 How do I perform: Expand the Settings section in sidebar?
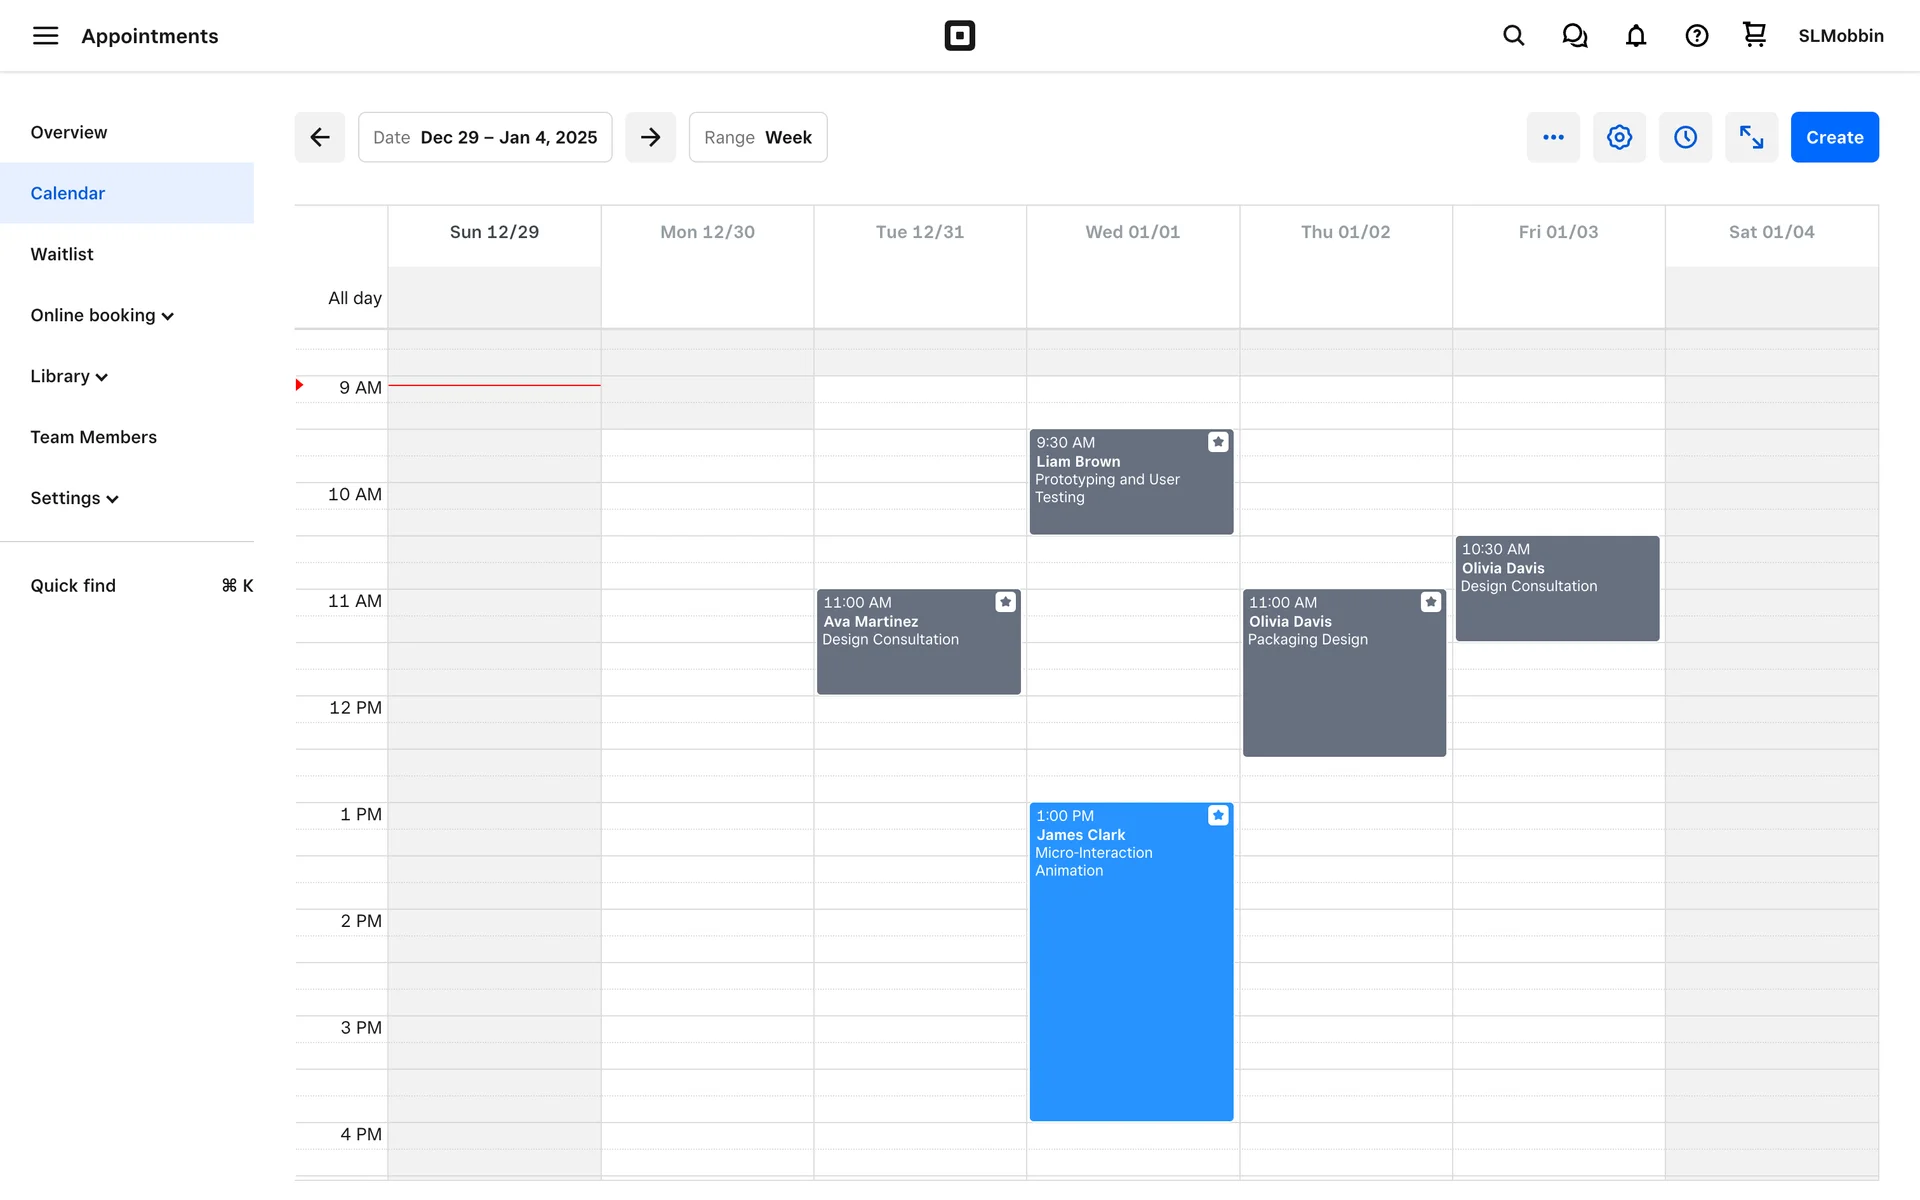[75, 498]
